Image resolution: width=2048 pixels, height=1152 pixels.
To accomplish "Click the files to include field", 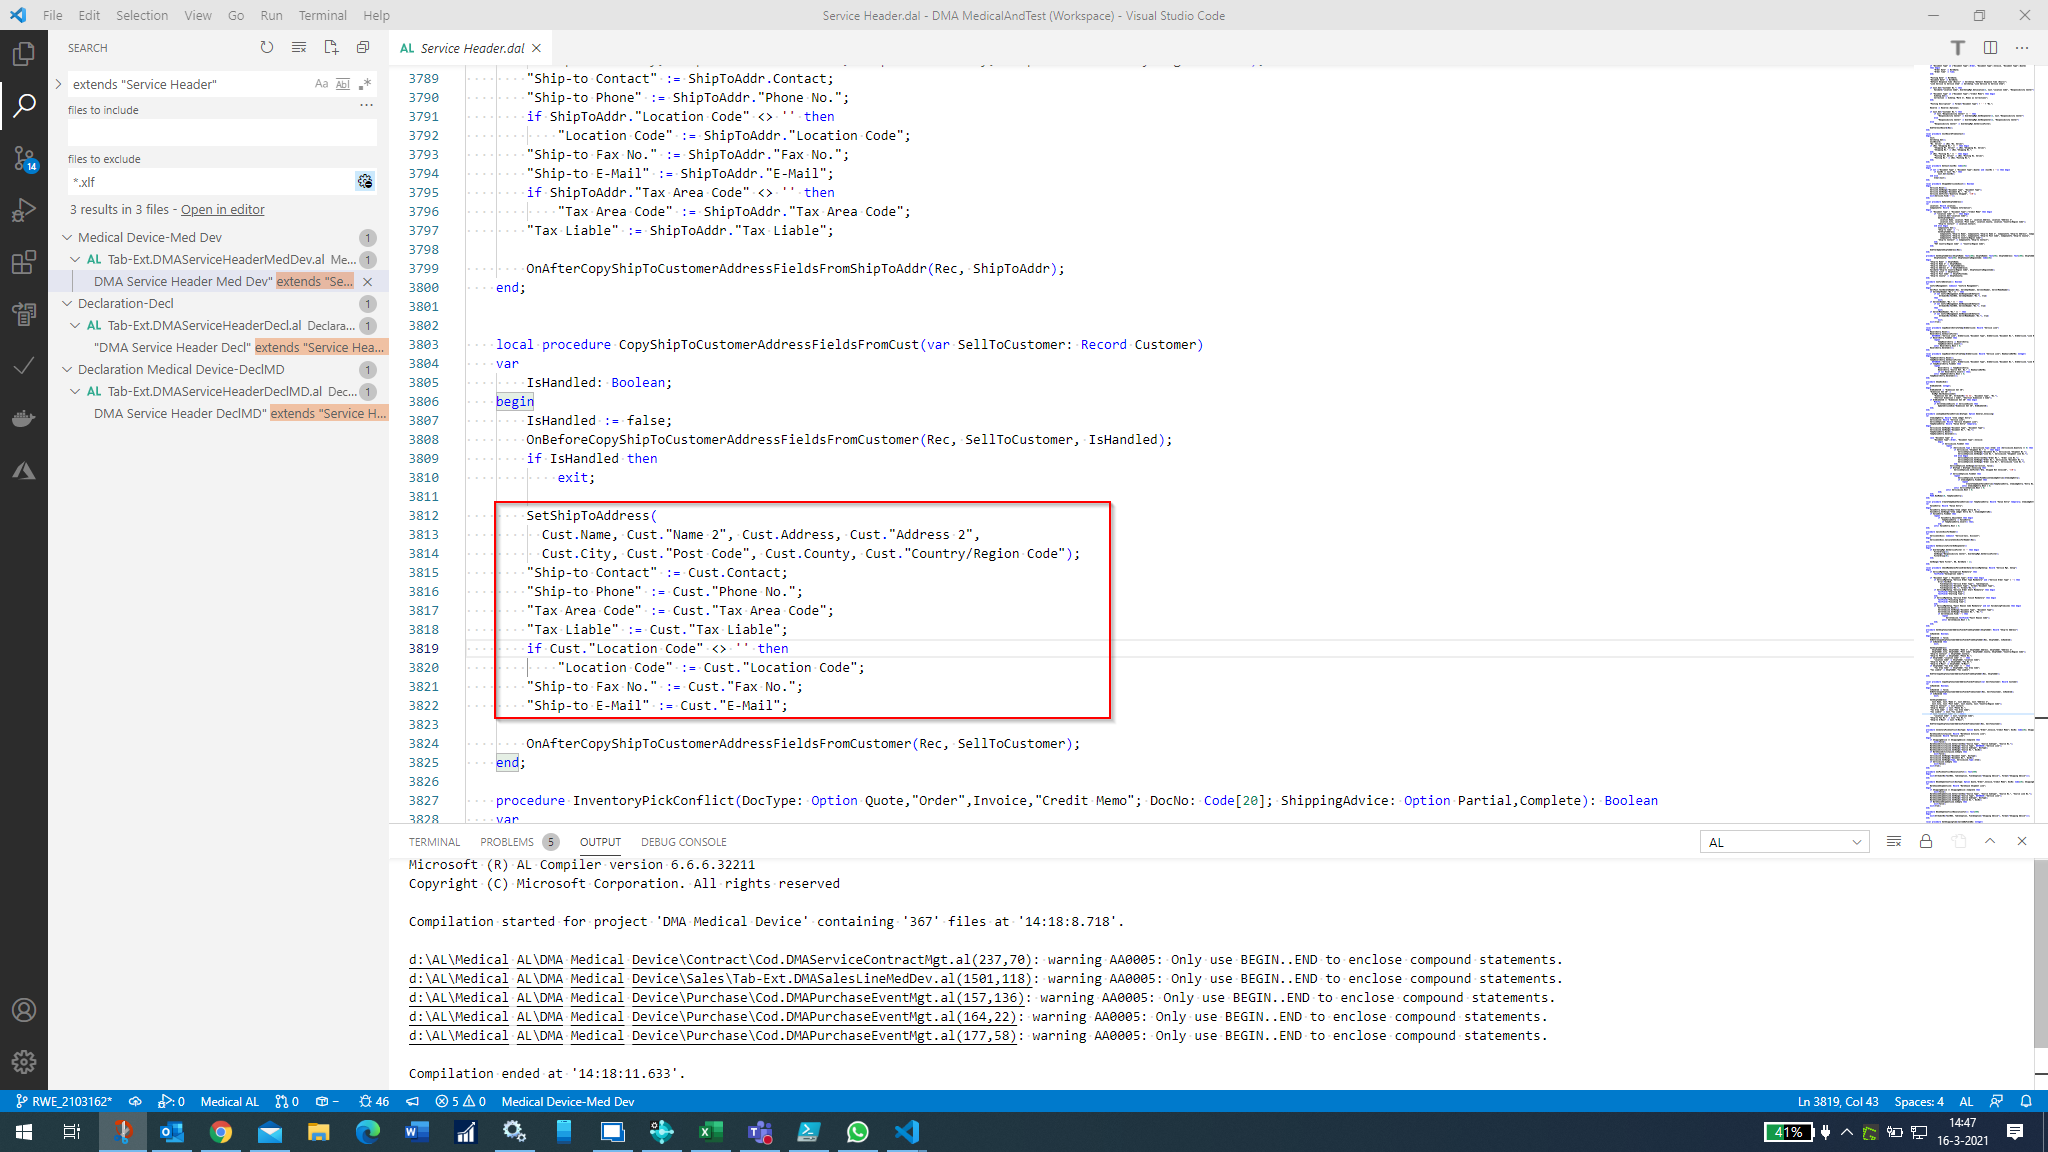I will coord(222,132).
